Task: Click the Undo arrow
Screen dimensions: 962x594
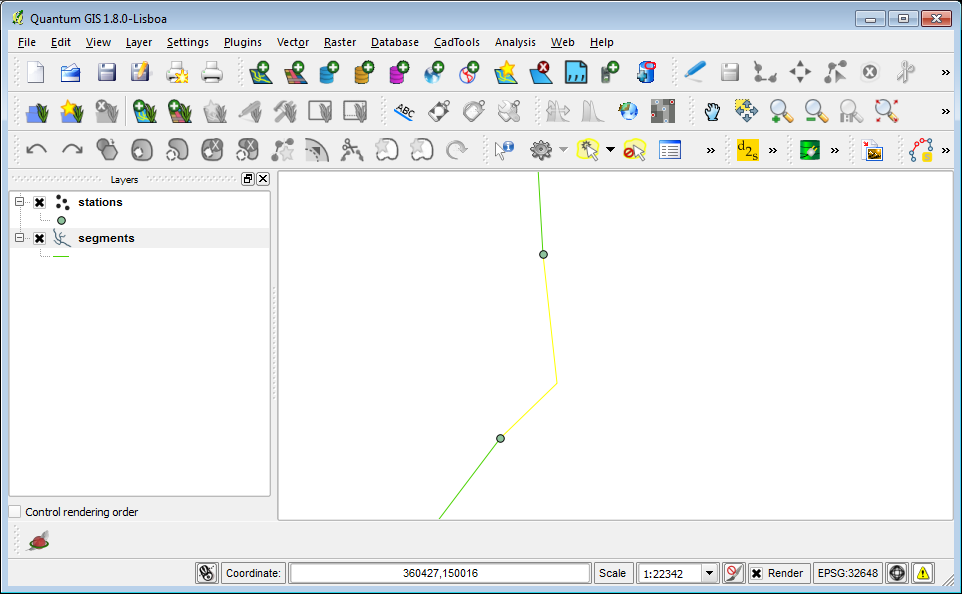Action: click(37, 150)
